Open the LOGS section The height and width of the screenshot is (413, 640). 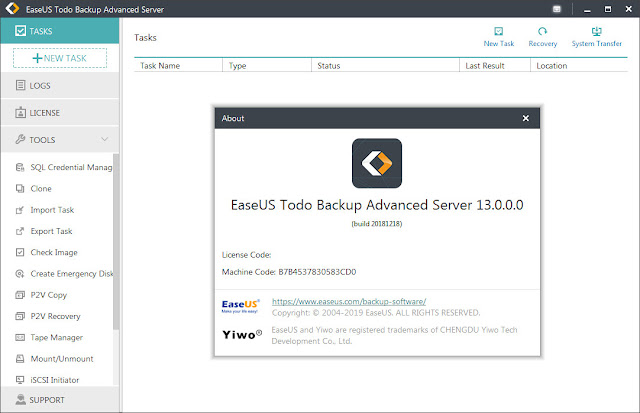(60, 85)
